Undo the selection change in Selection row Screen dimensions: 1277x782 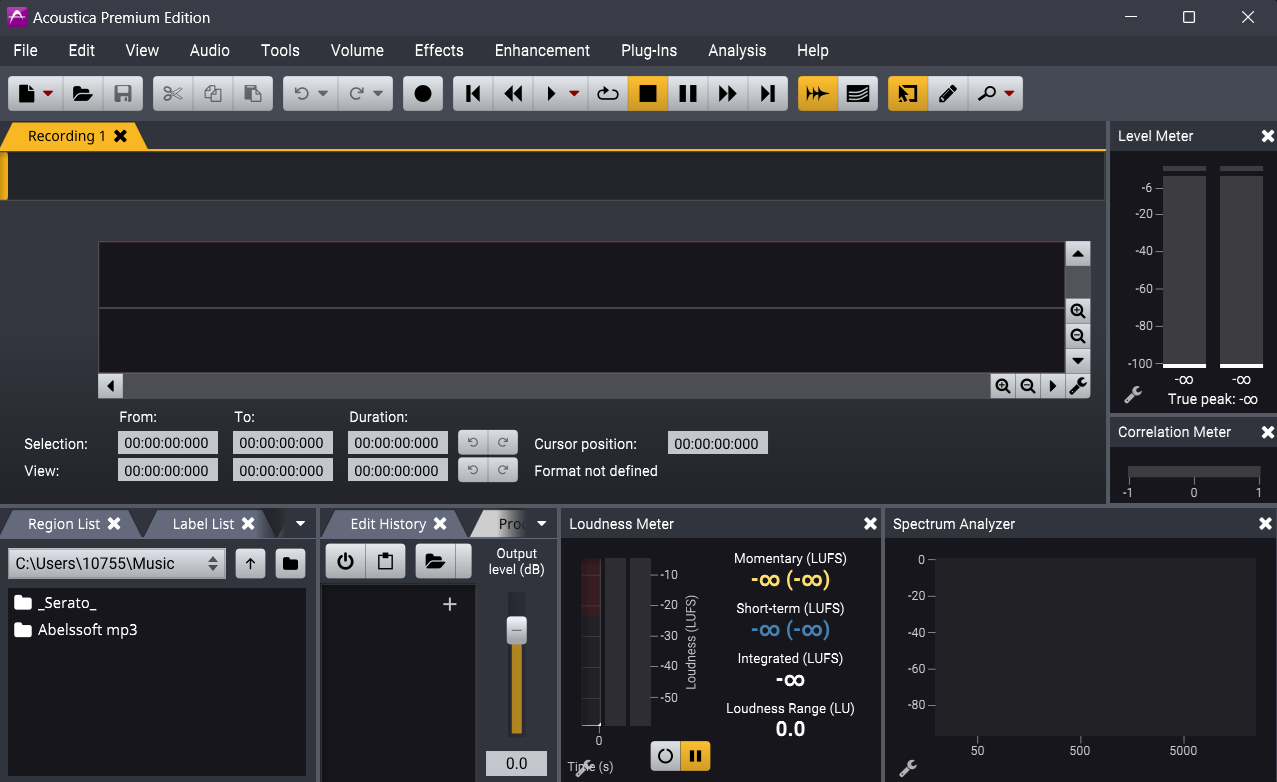coord(473,443)
